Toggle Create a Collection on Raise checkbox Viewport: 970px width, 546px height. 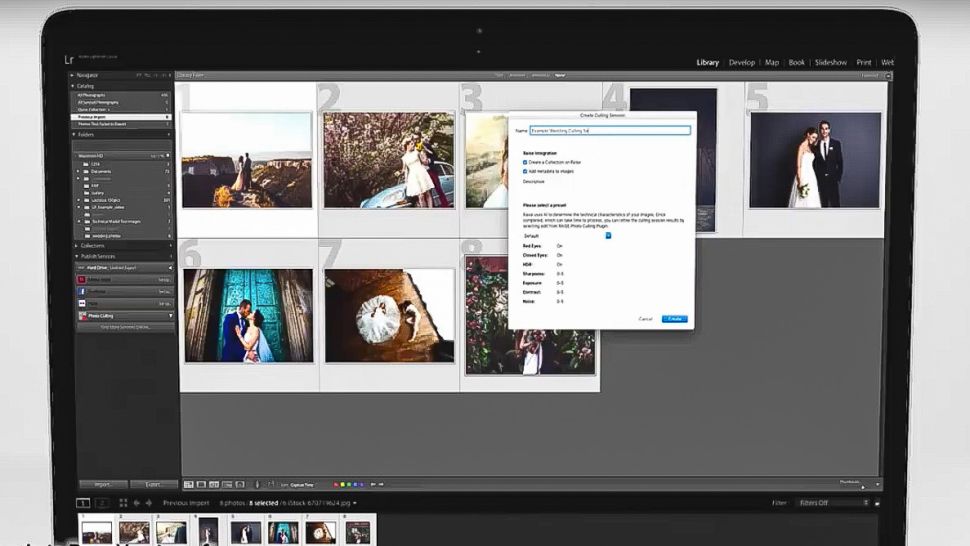coord(525,162)
